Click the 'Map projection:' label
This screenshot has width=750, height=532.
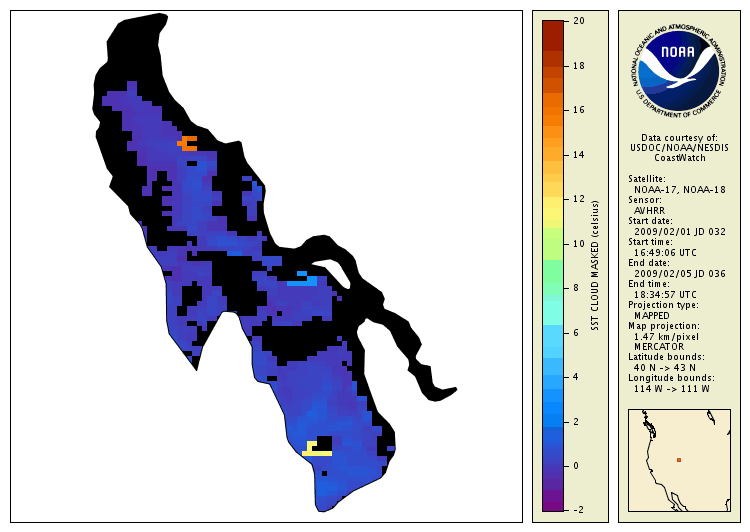click(663, 326)
